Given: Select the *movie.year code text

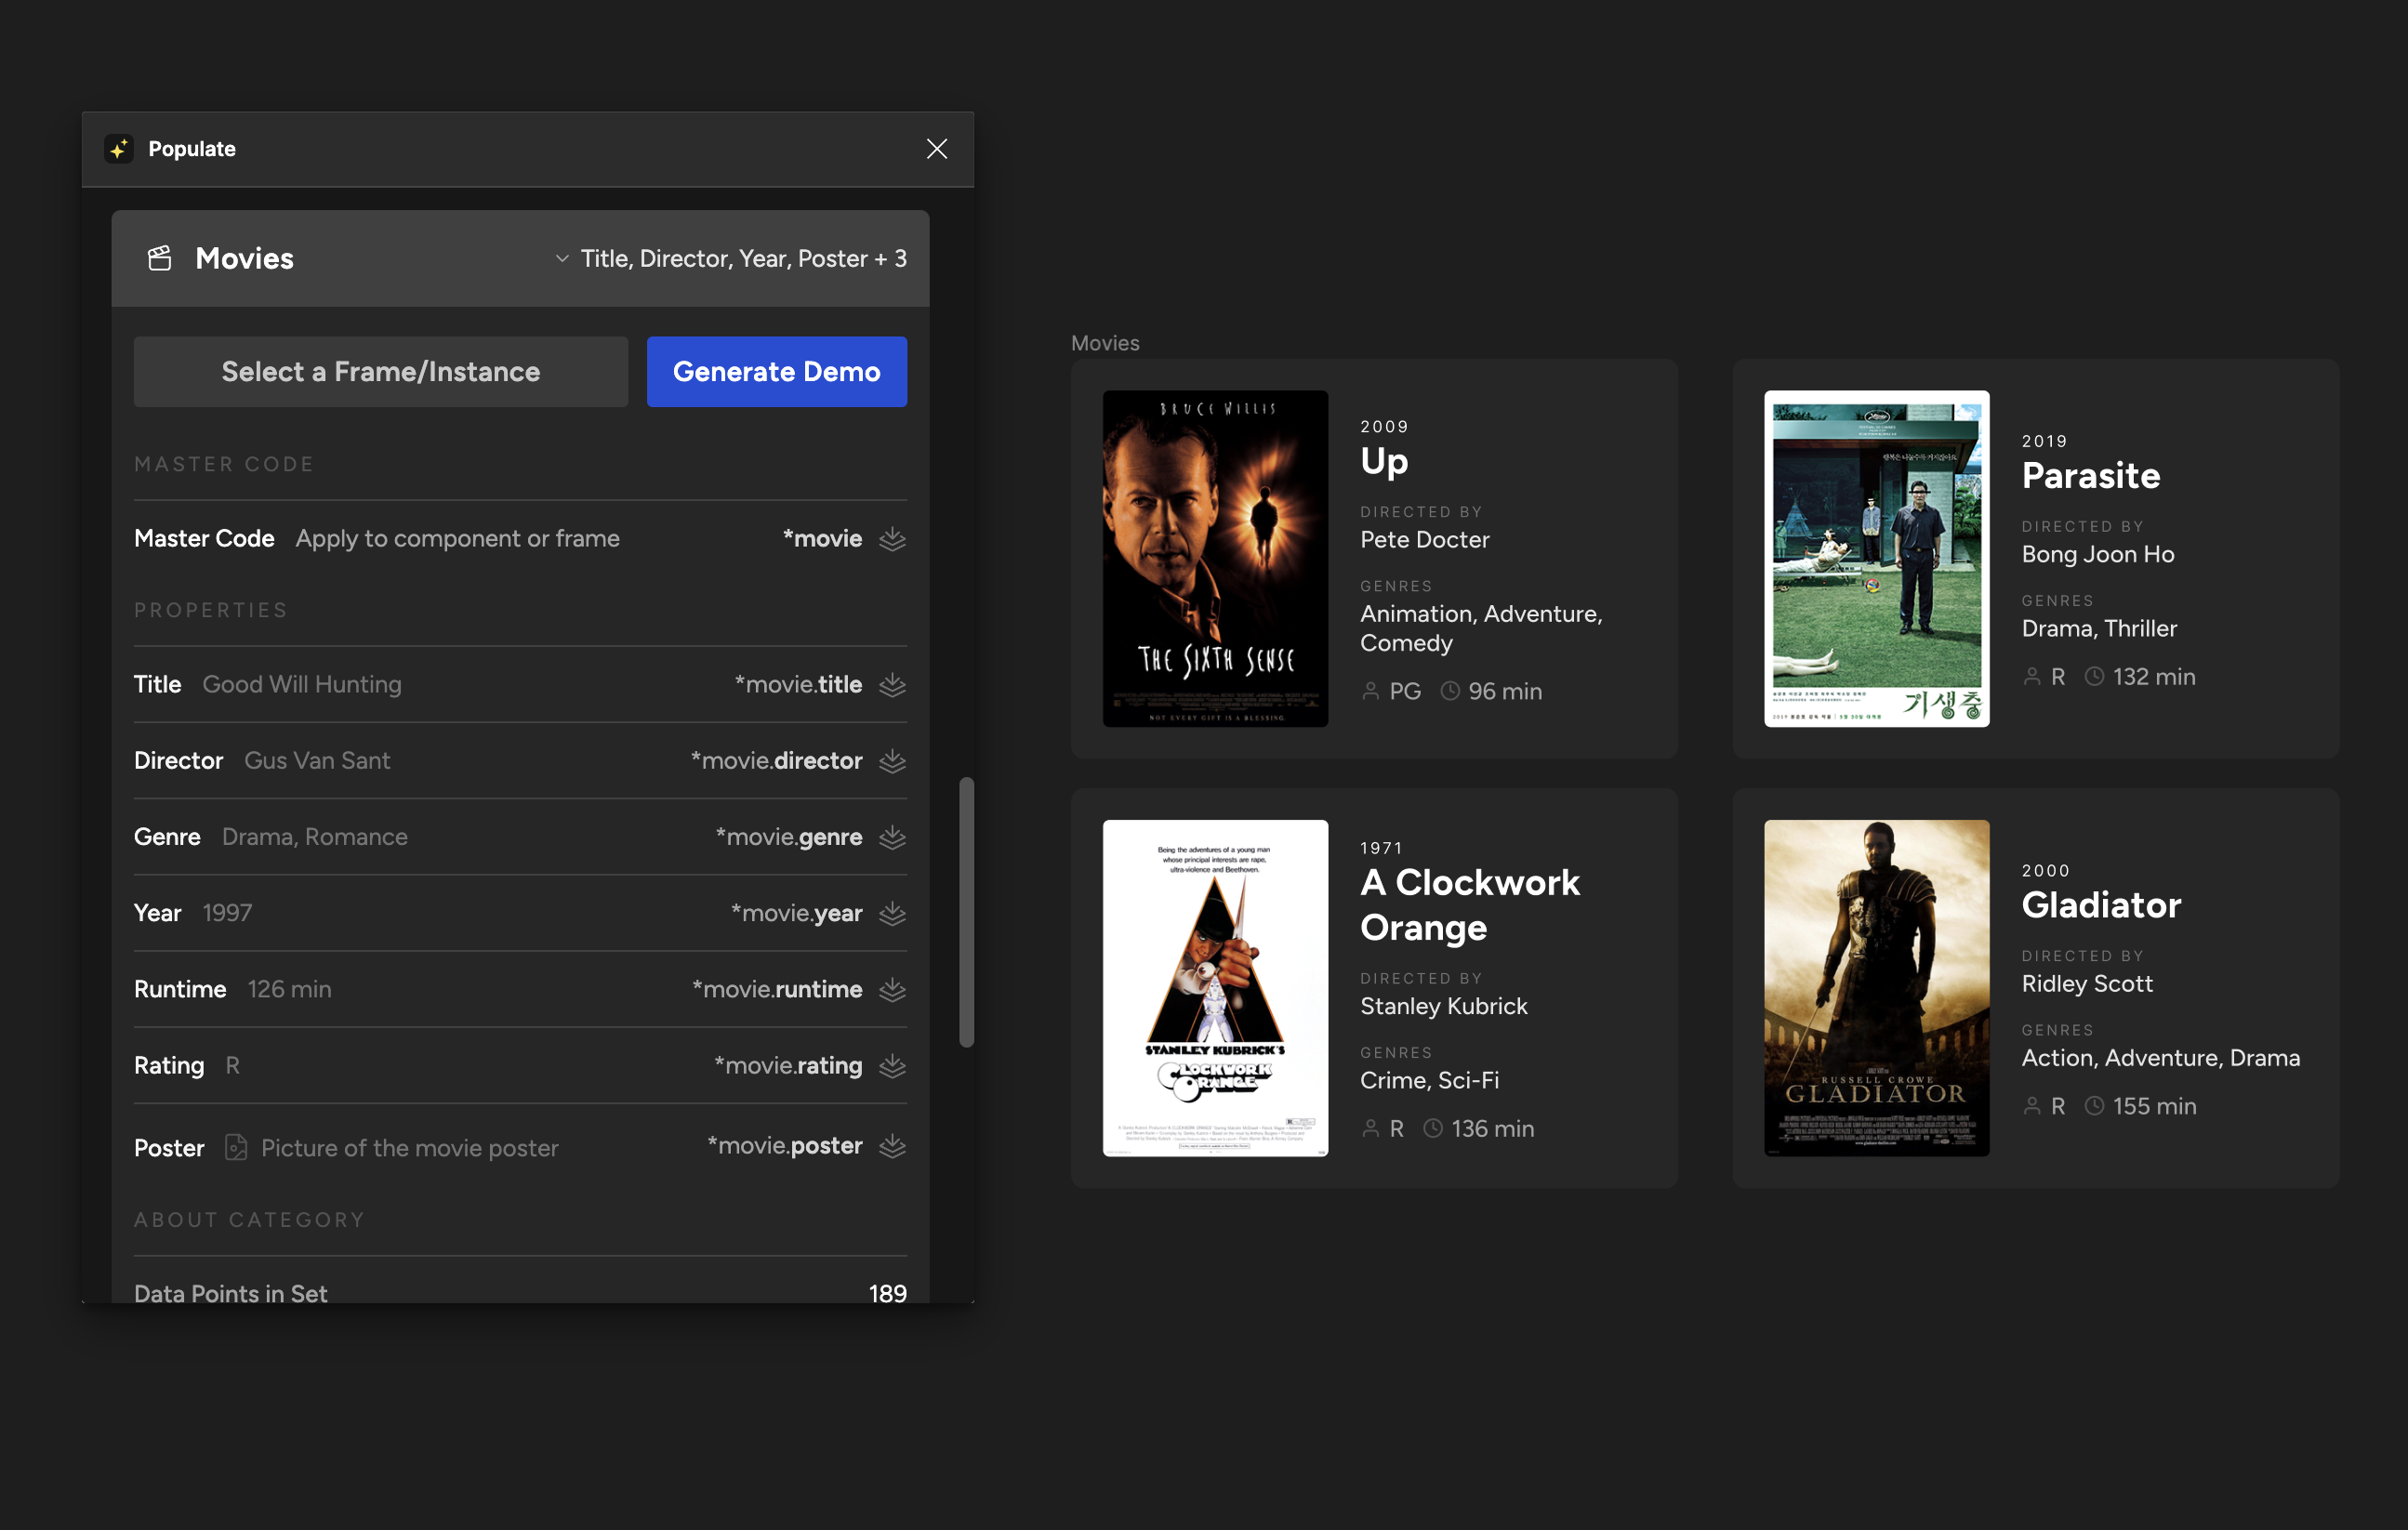Looking at the screenshot, I should 796,913.
